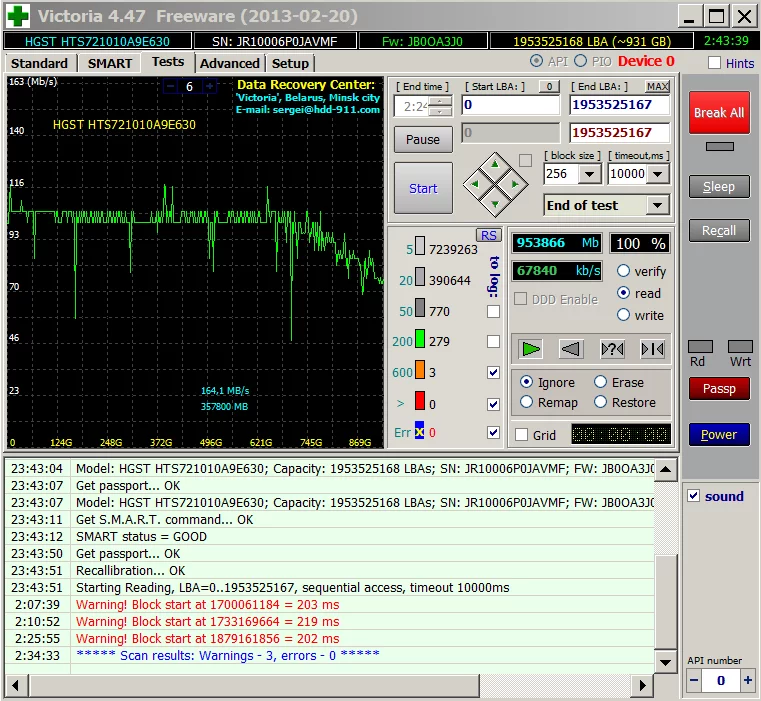761x701 pixels.
Task: Switch to the Tests tab
Action: click(x=168, y=62)
